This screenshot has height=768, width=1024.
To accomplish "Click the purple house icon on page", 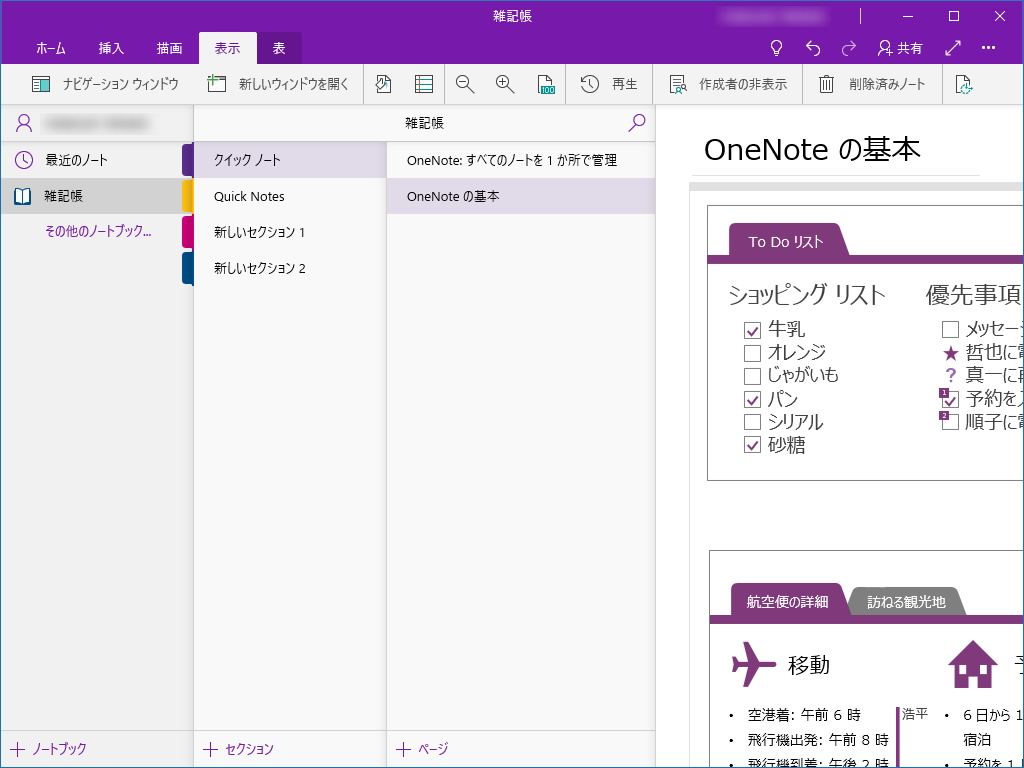I will click(x=972, y=664).
